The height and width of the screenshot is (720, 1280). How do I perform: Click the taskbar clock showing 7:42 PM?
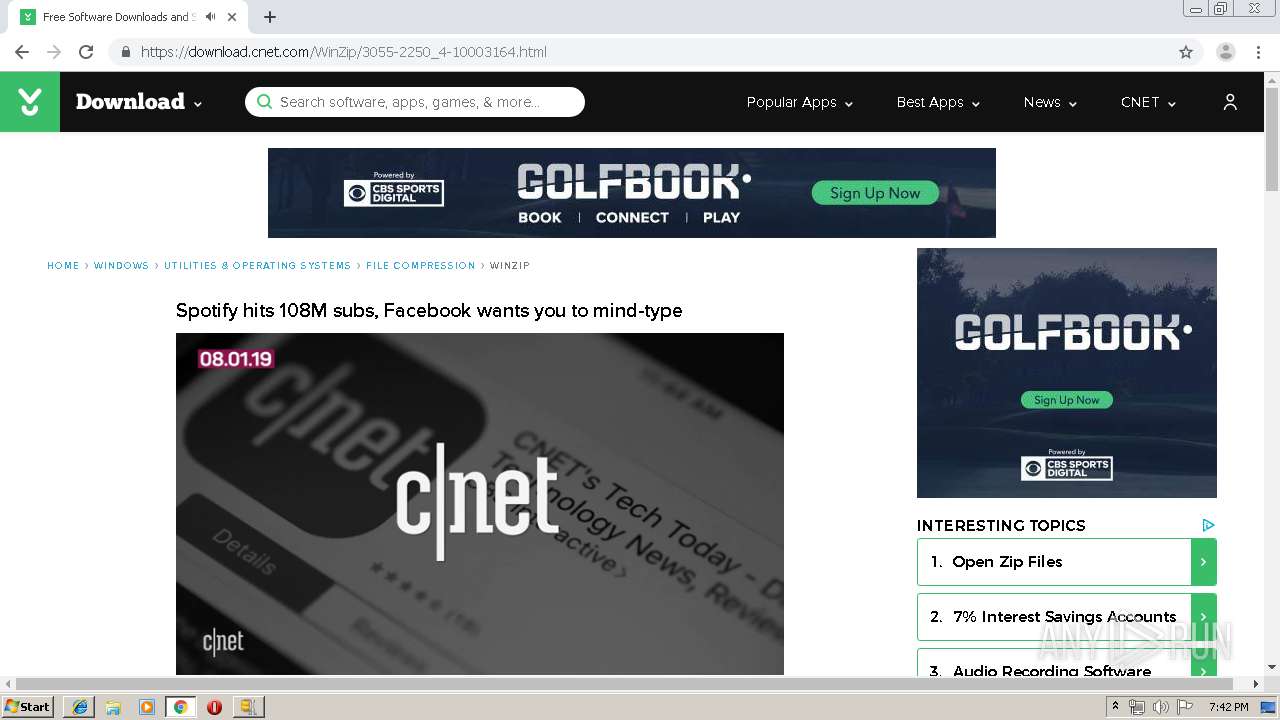click(x=1228, y=707)
